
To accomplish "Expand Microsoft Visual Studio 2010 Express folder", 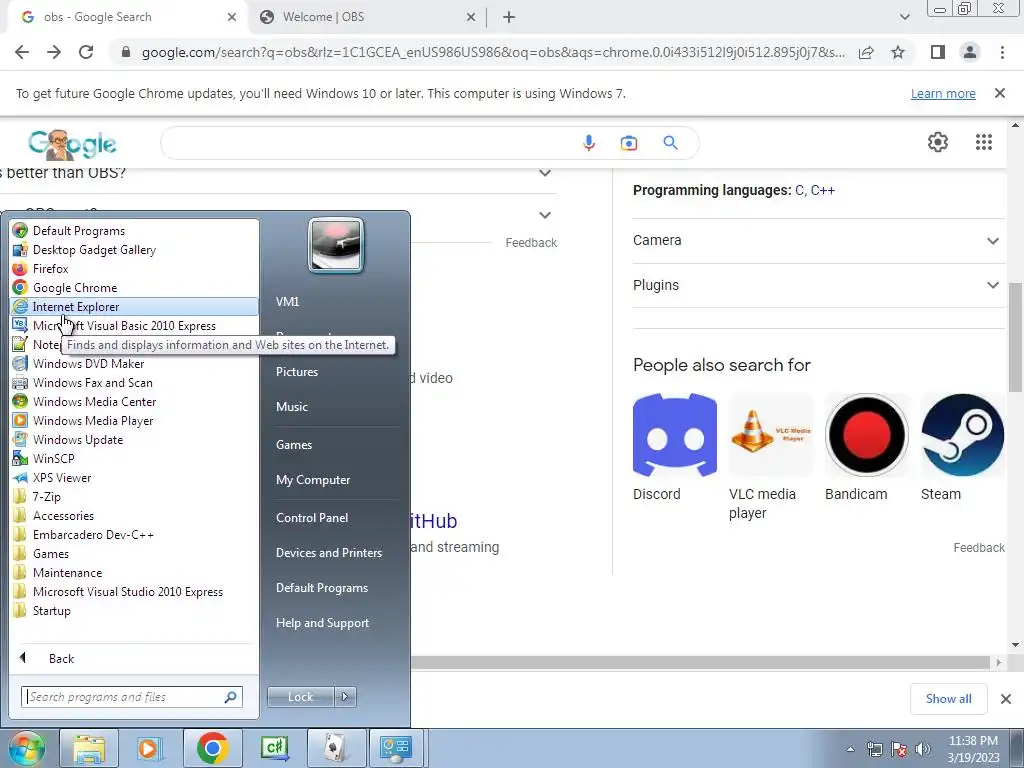I will point(134,591).
